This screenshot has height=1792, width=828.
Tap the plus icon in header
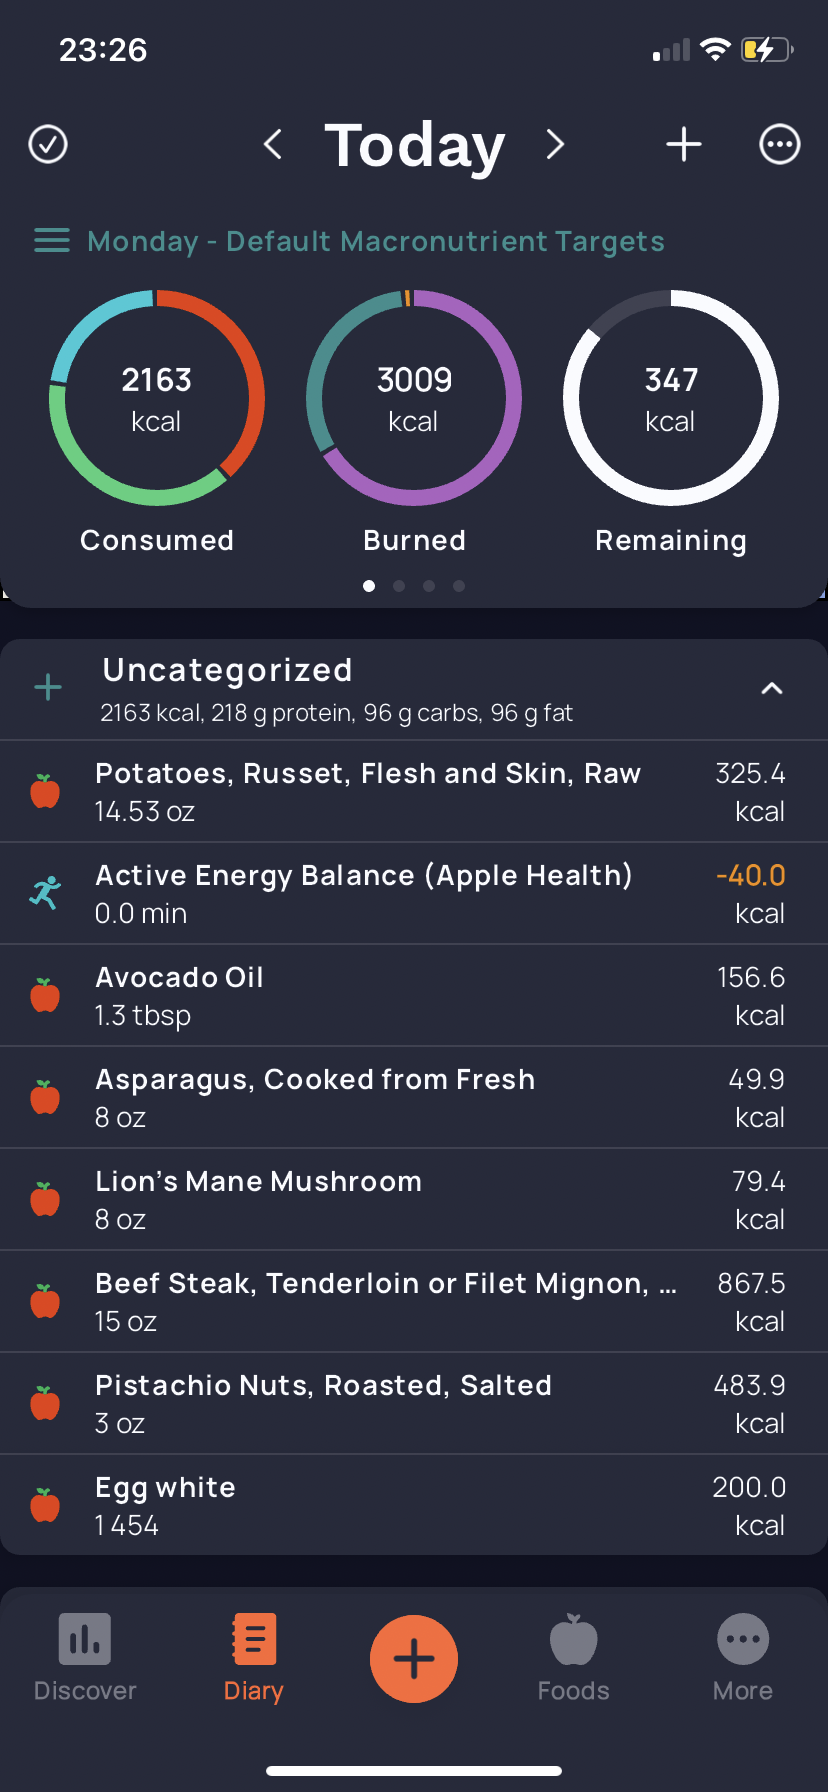pyautogui.click(x=684, y=144)
